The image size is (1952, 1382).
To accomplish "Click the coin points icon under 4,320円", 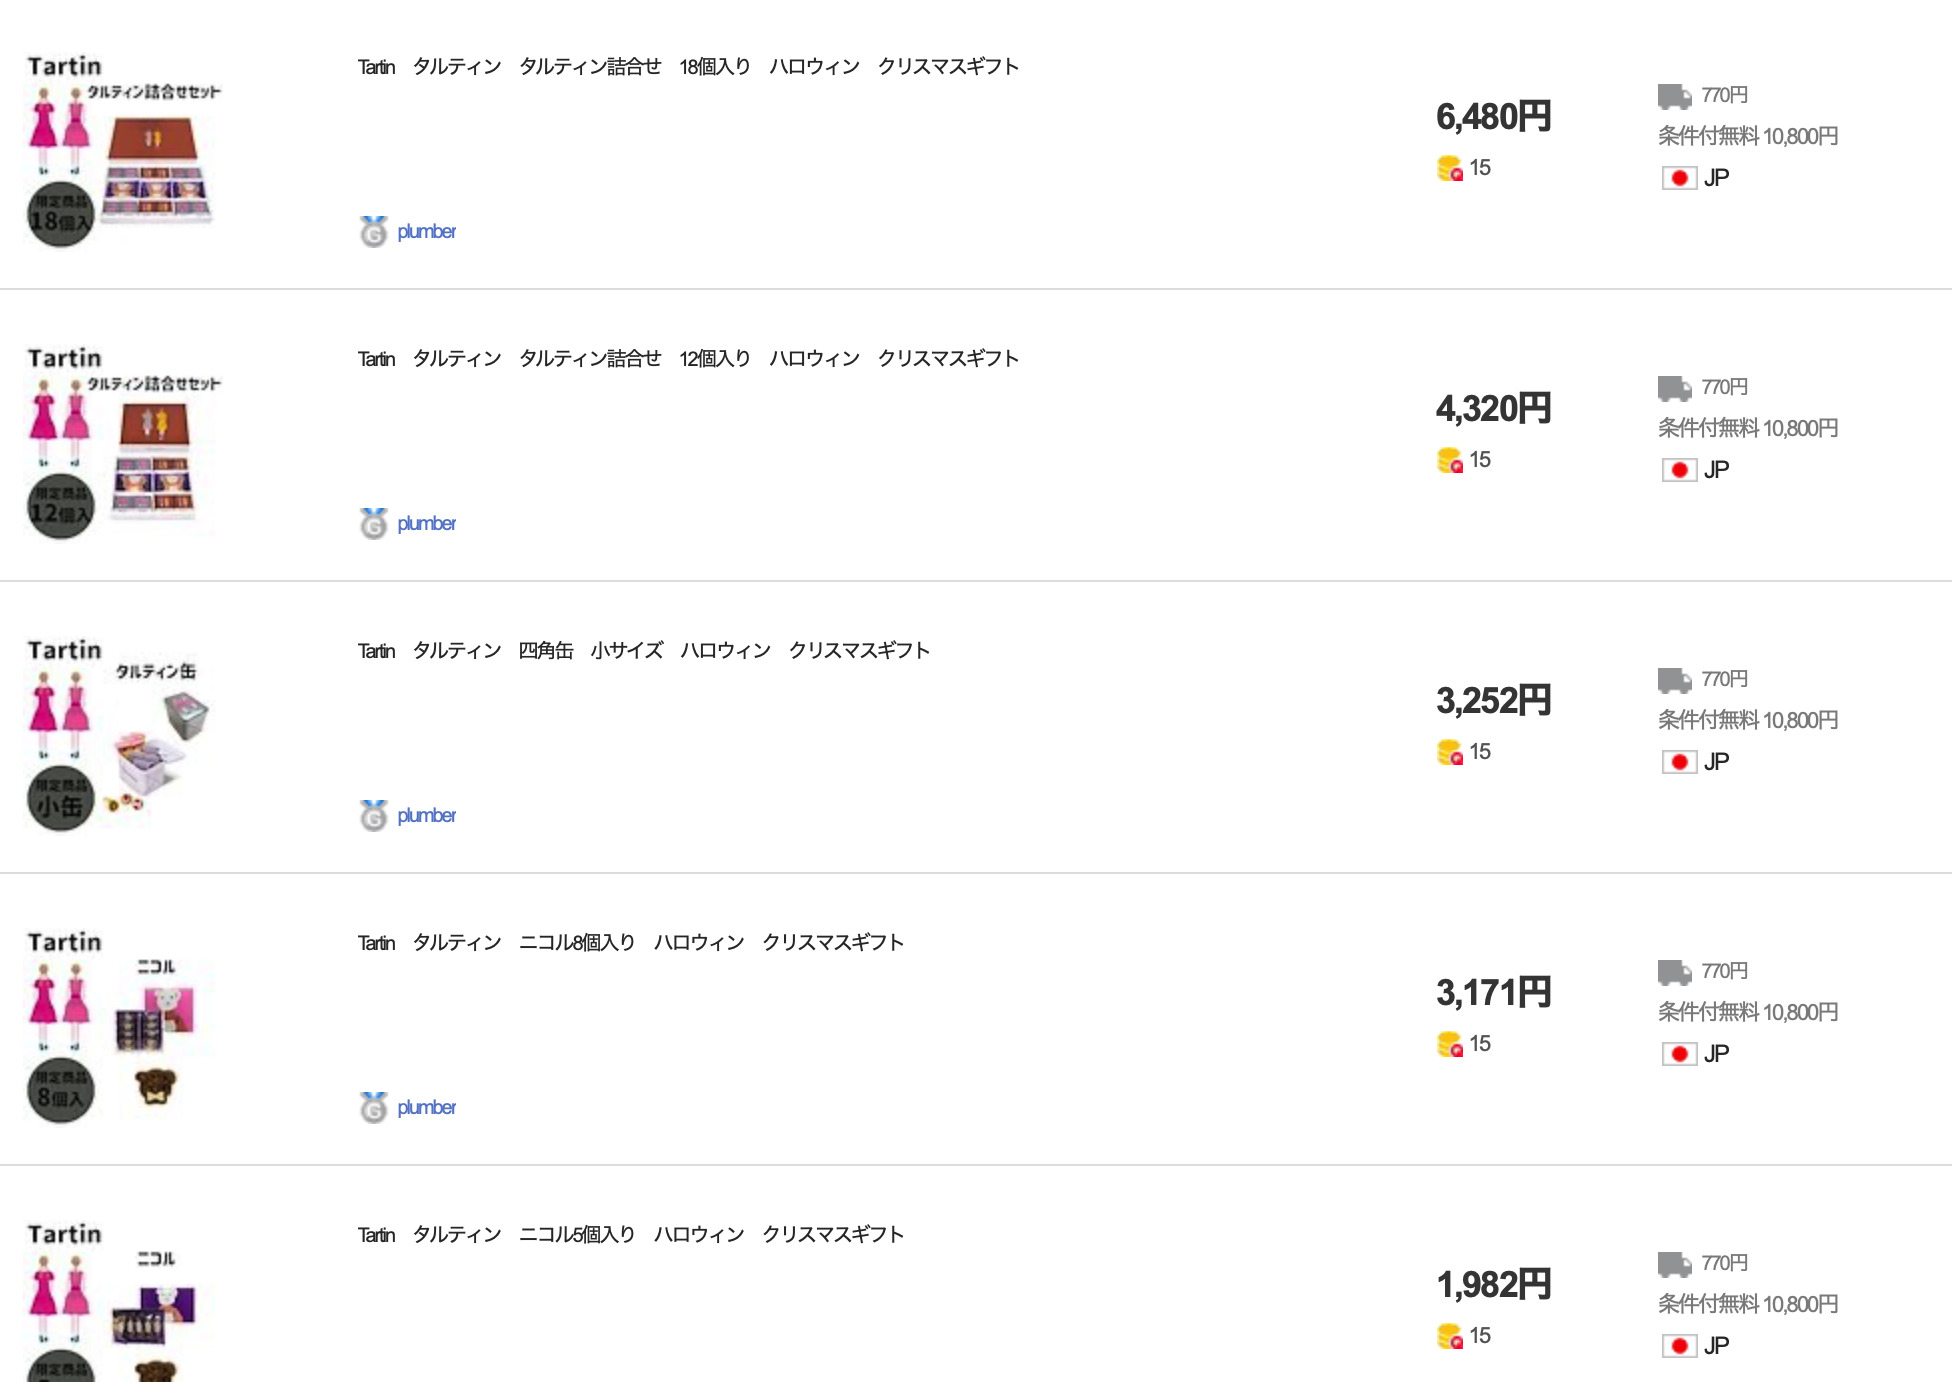I will coord(1449,460).
